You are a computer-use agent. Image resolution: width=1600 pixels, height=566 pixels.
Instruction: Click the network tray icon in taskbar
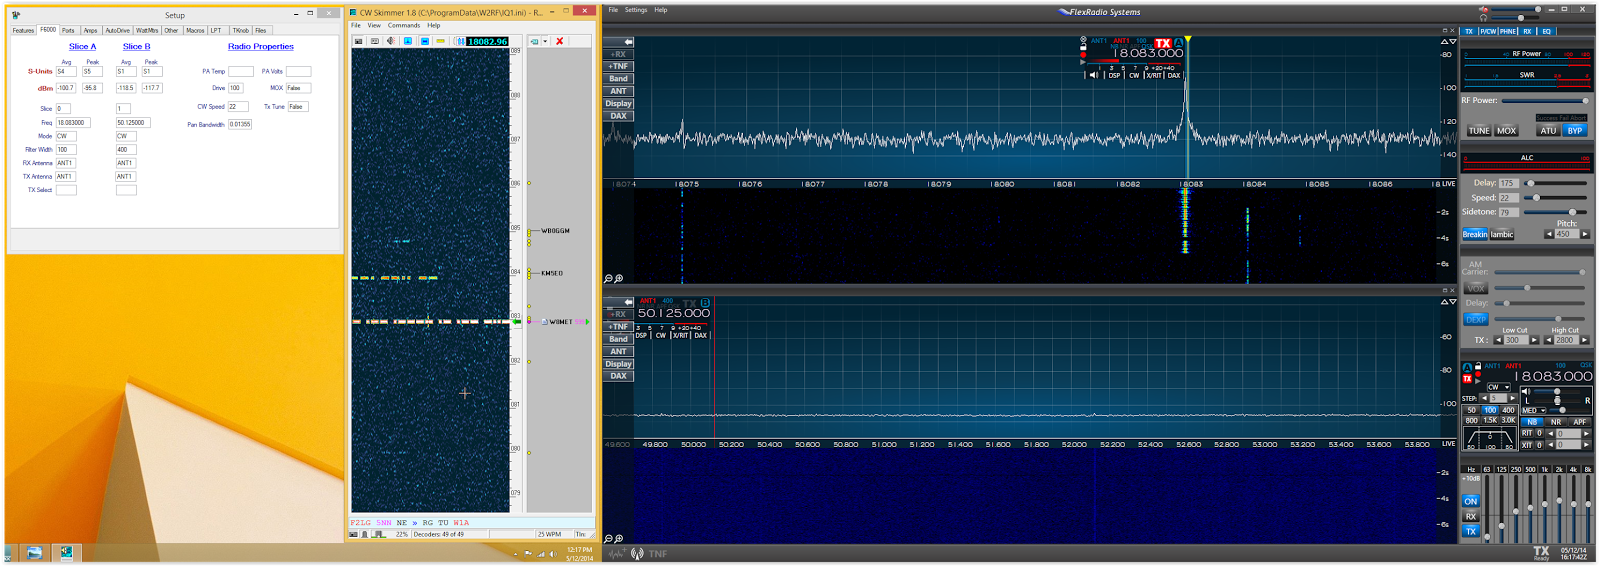541,554
